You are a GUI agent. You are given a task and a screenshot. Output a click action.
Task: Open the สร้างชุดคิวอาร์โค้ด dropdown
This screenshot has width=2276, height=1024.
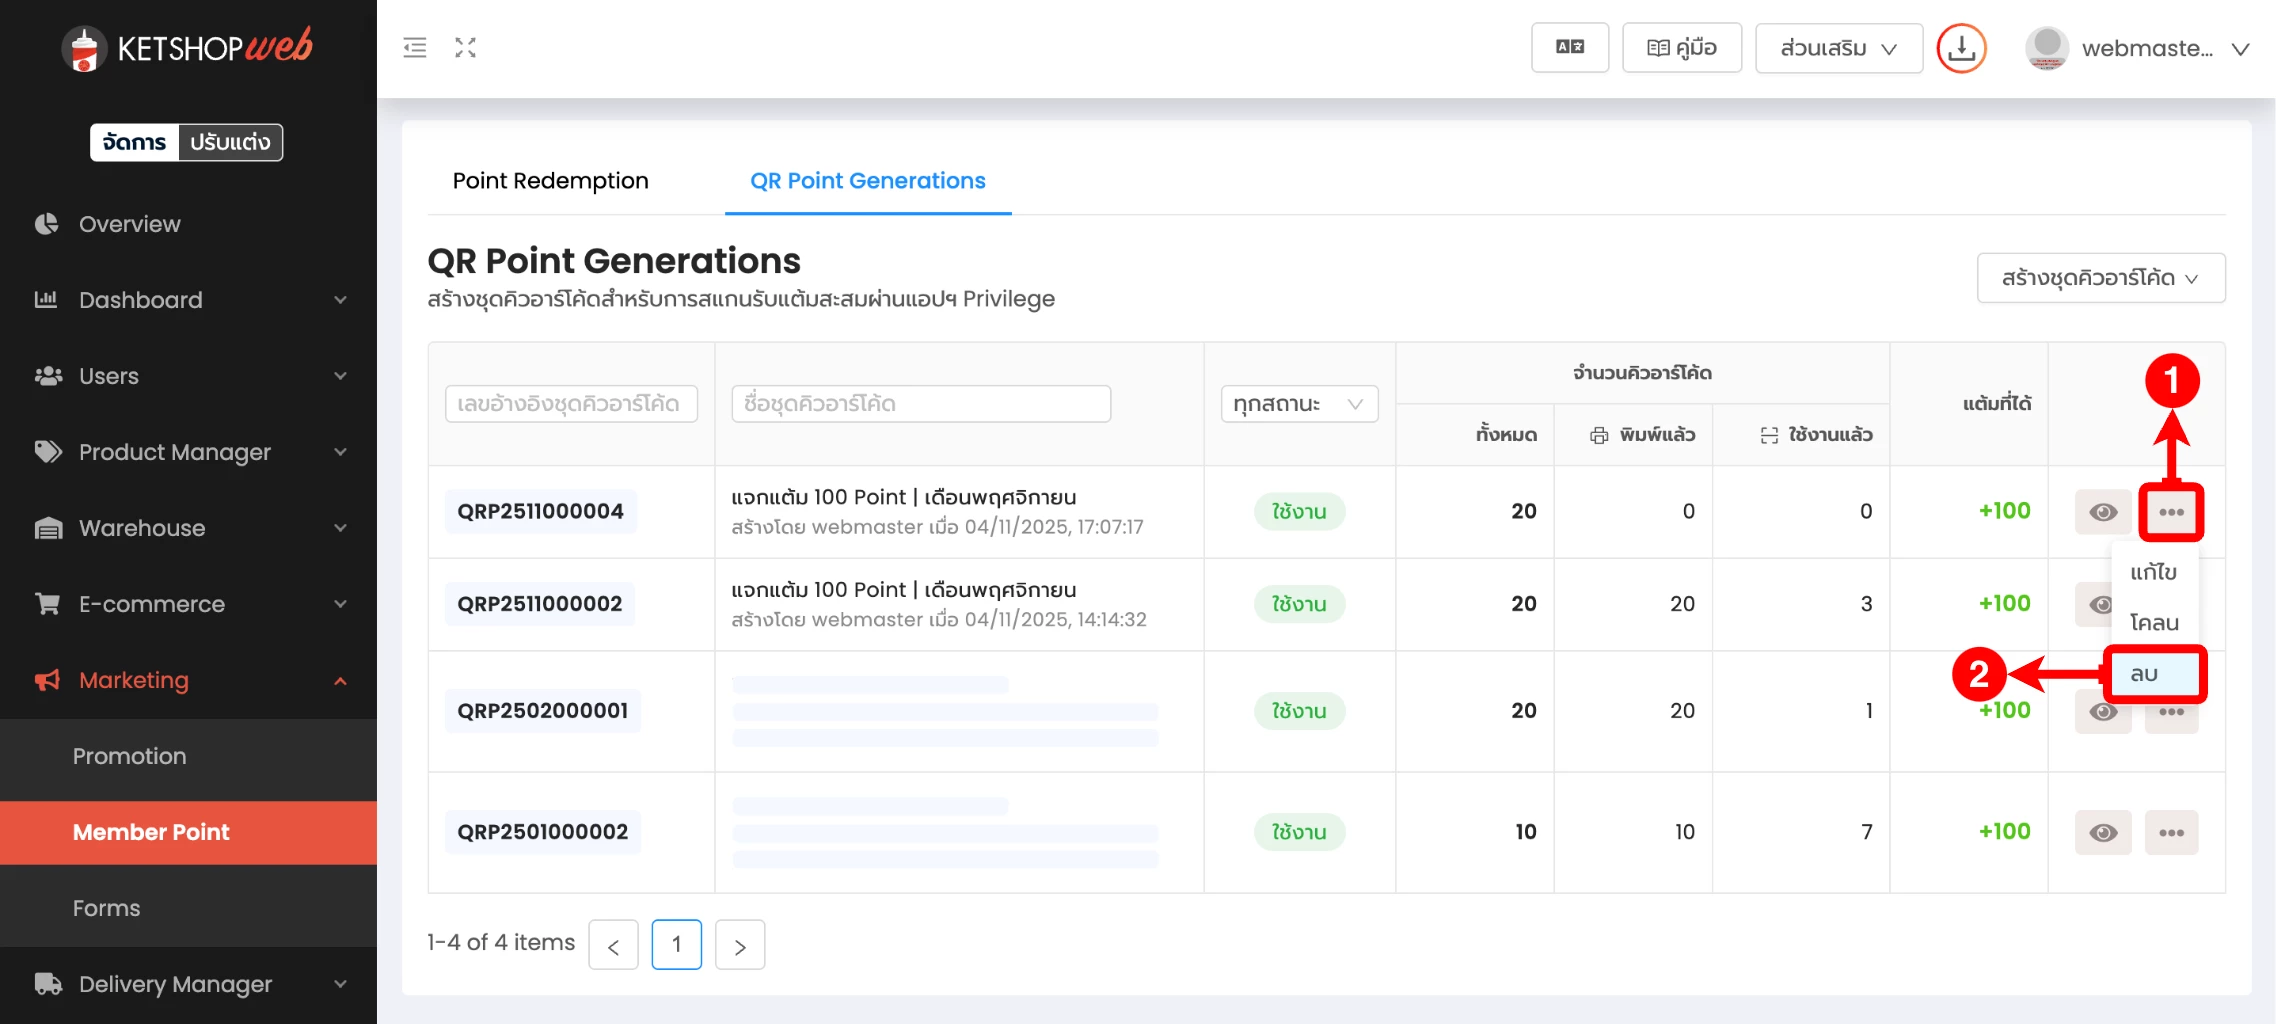click(2100, 278)
